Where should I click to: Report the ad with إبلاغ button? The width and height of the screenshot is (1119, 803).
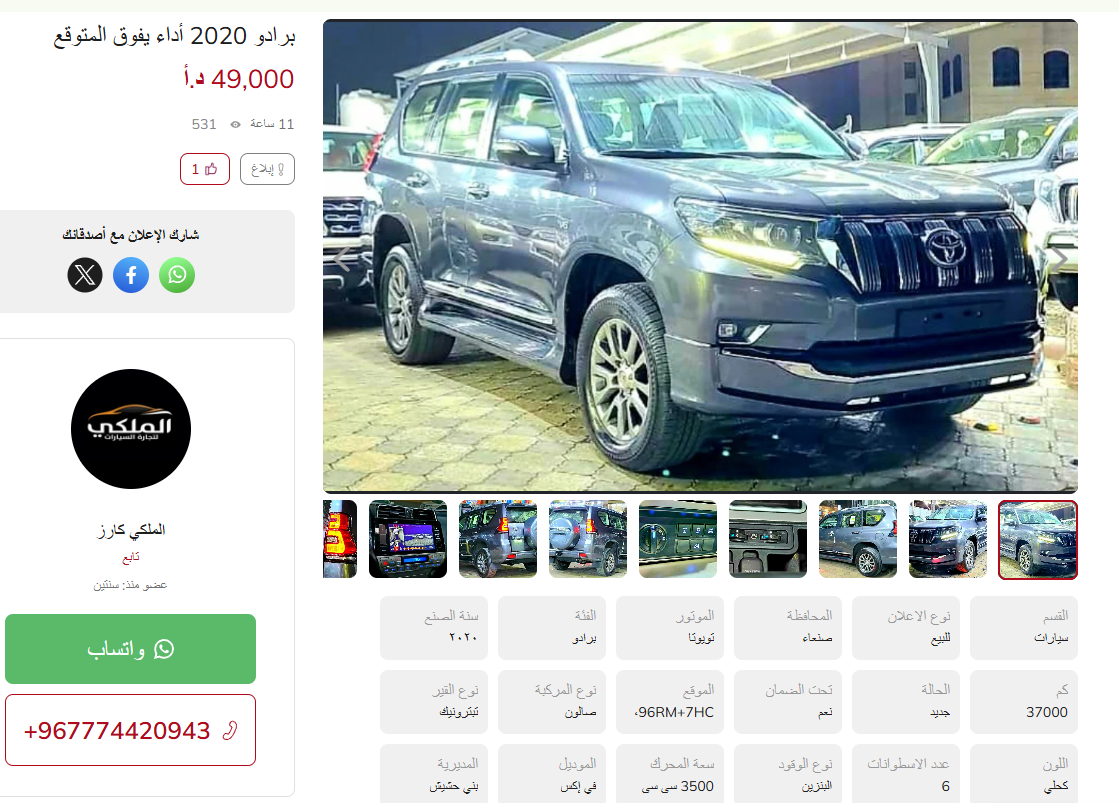[268, 169]
